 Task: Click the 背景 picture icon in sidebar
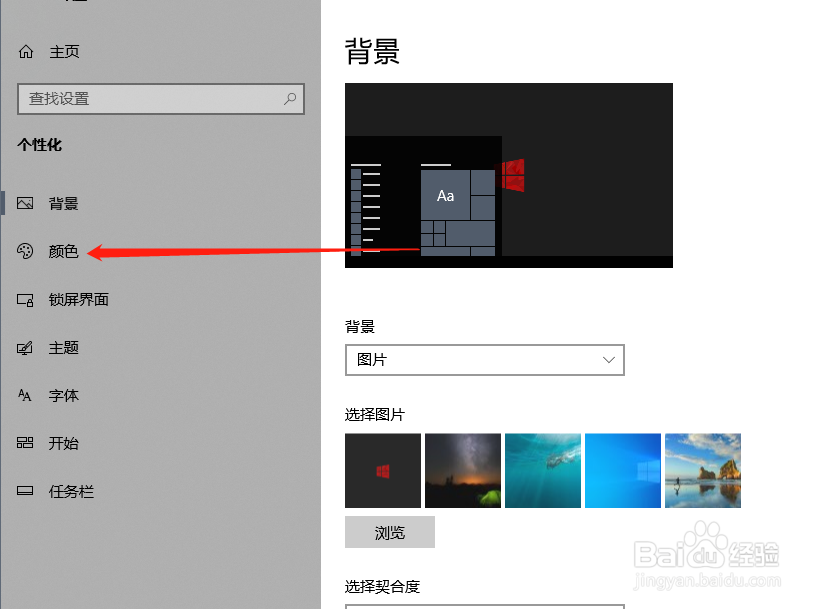[x=25, y=203]
